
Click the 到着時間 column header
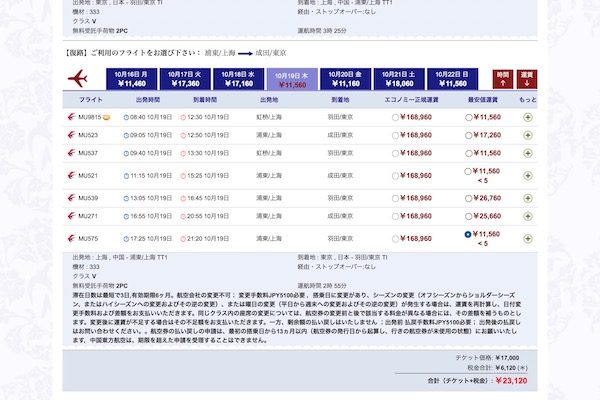(205, 100)
